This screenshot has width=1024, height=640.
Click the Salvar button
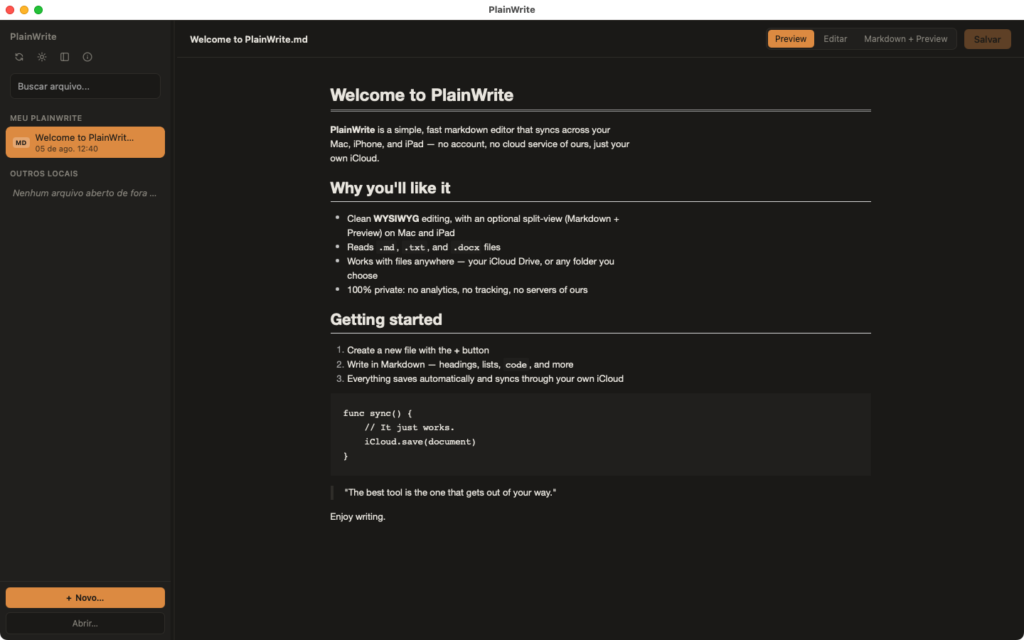click(987, 39)
